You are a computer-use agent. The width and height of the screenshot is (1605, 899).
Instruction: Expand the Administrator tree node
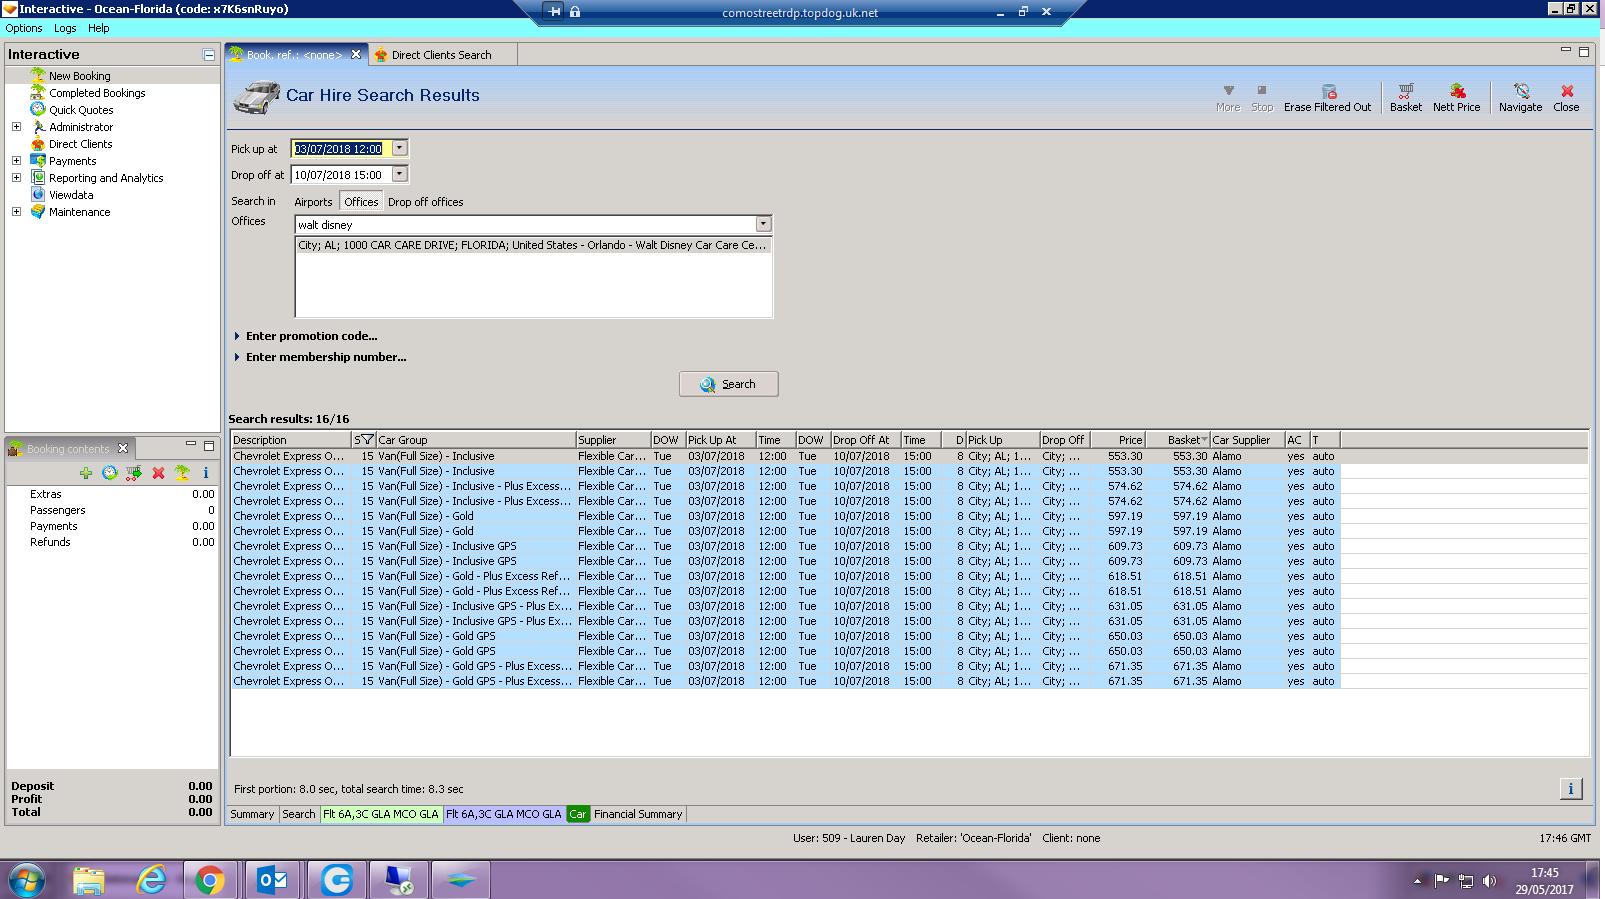[x=16, y=127]
